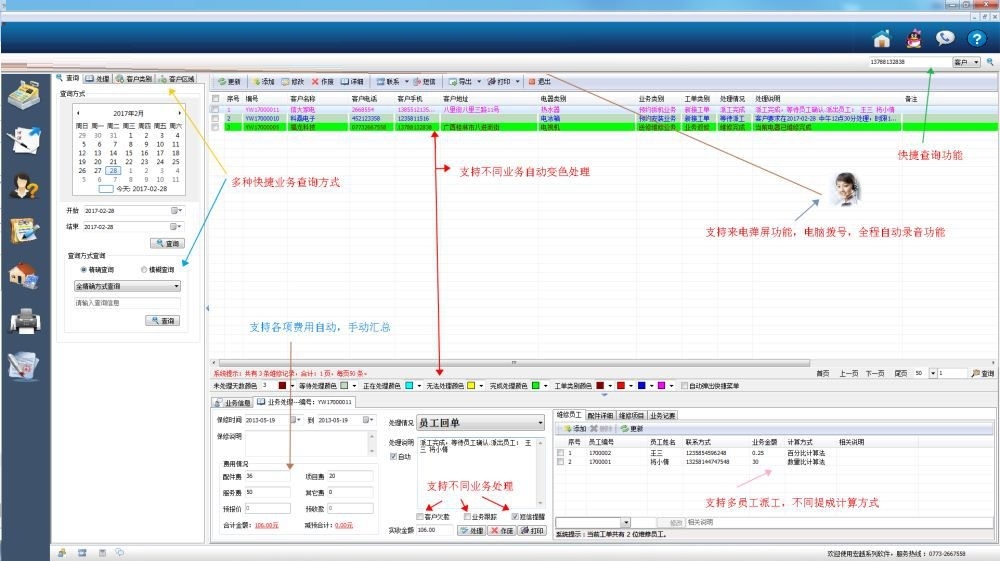
Task: Click the 打印 button in business handling panel
Action: point(532,530)
